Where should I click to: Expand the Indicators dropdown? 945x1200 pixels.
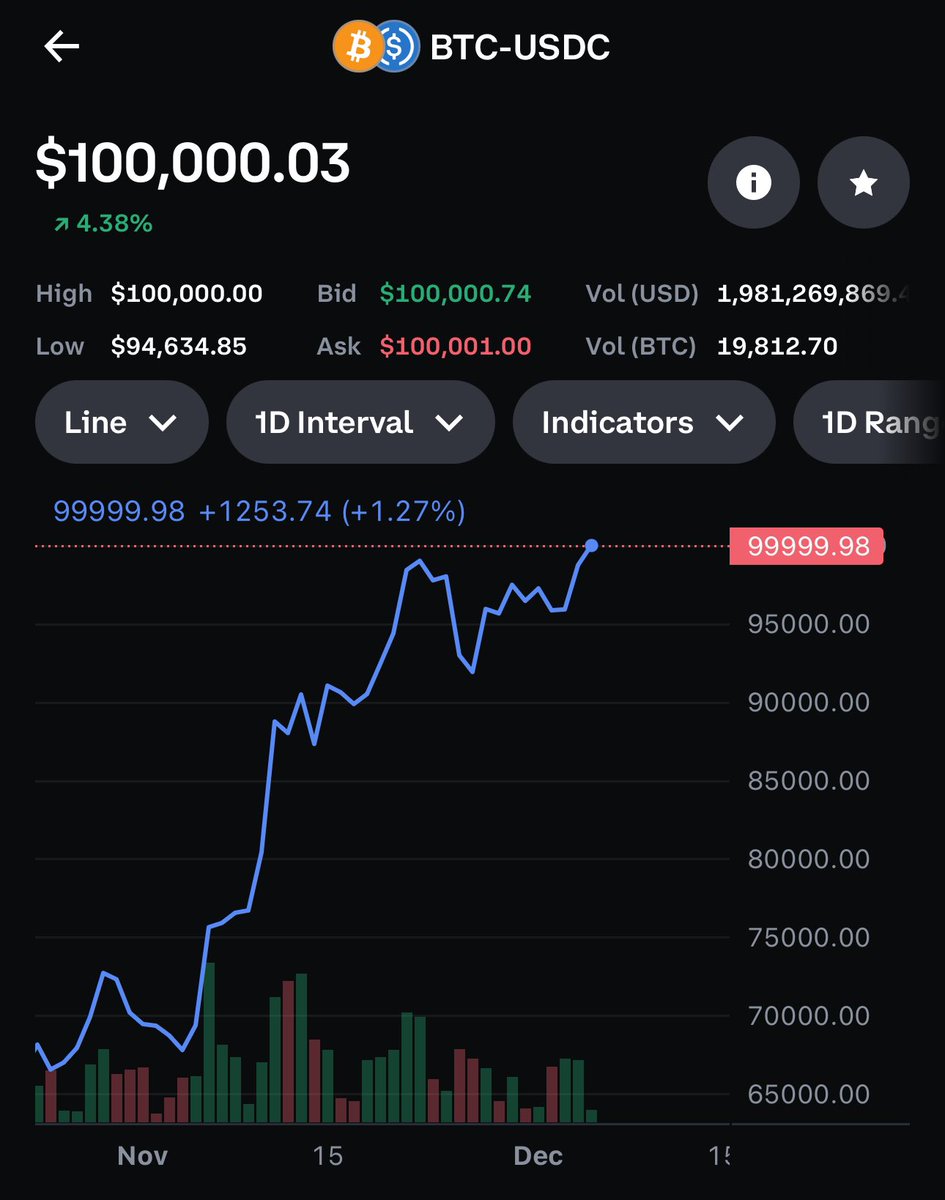(643, 422)
